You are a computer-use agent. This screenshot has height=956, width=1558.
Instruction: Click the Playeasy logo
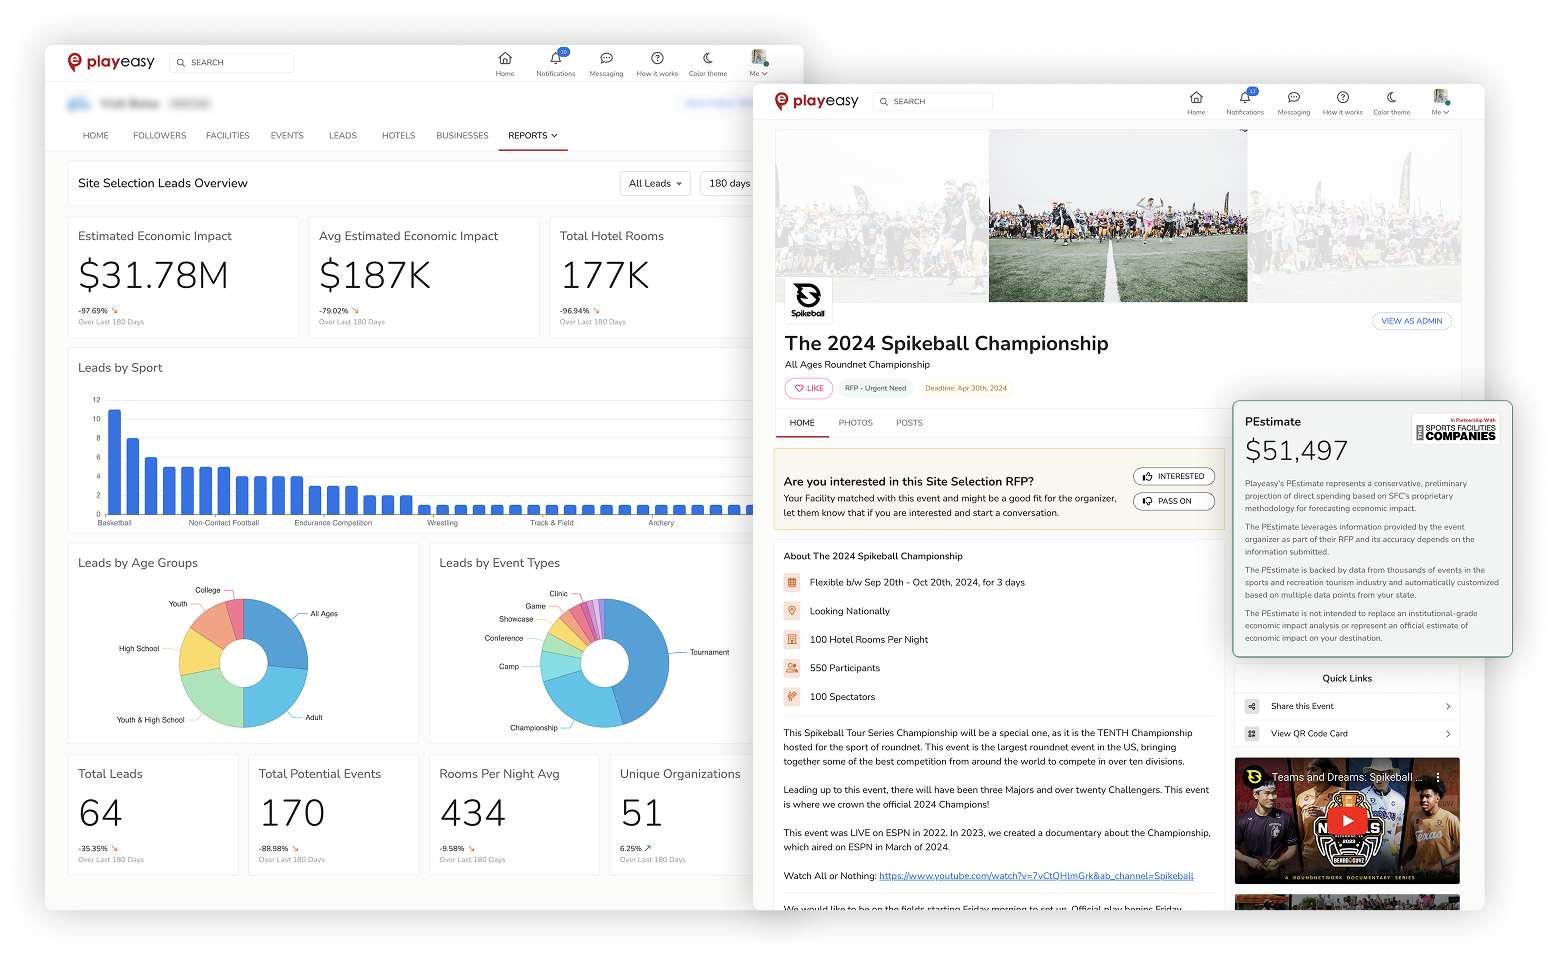(x=816, y=100)
